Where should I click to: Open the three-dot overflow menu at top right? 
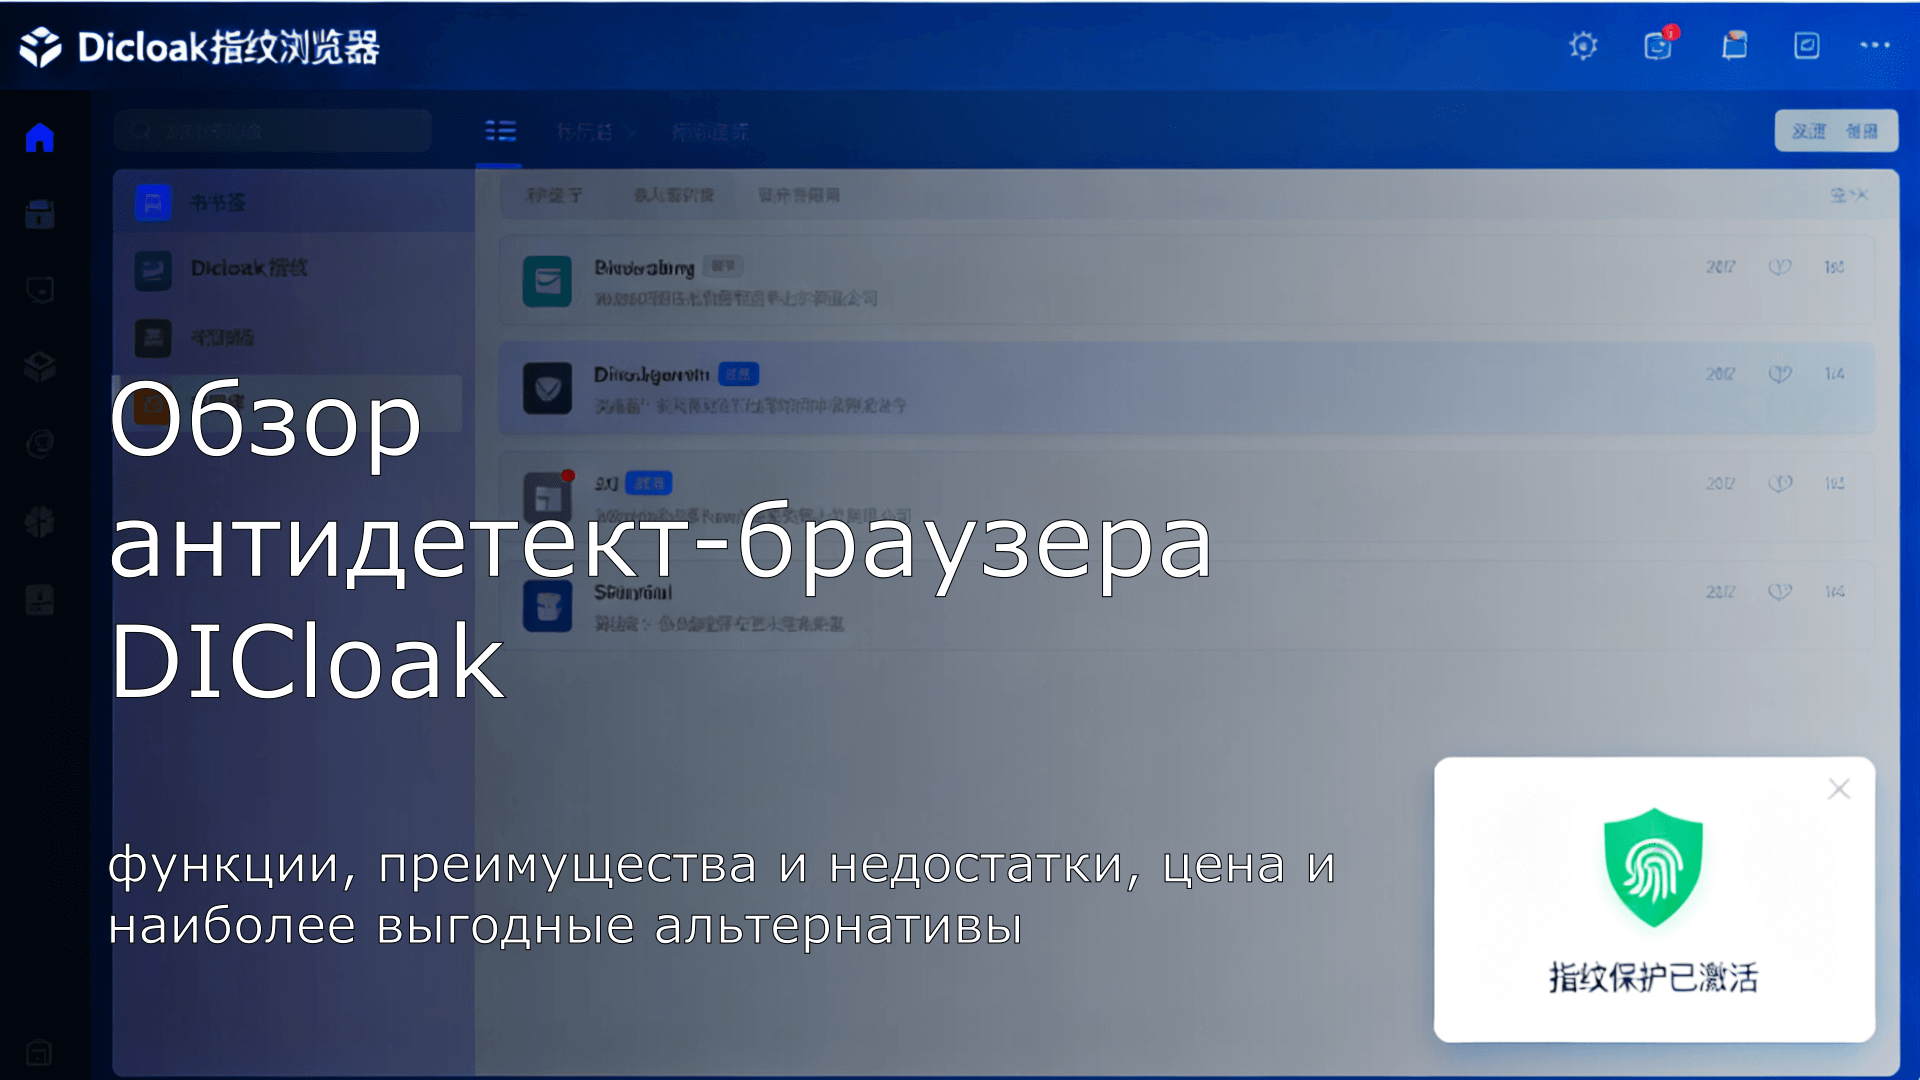click(x=1875, y=46)
